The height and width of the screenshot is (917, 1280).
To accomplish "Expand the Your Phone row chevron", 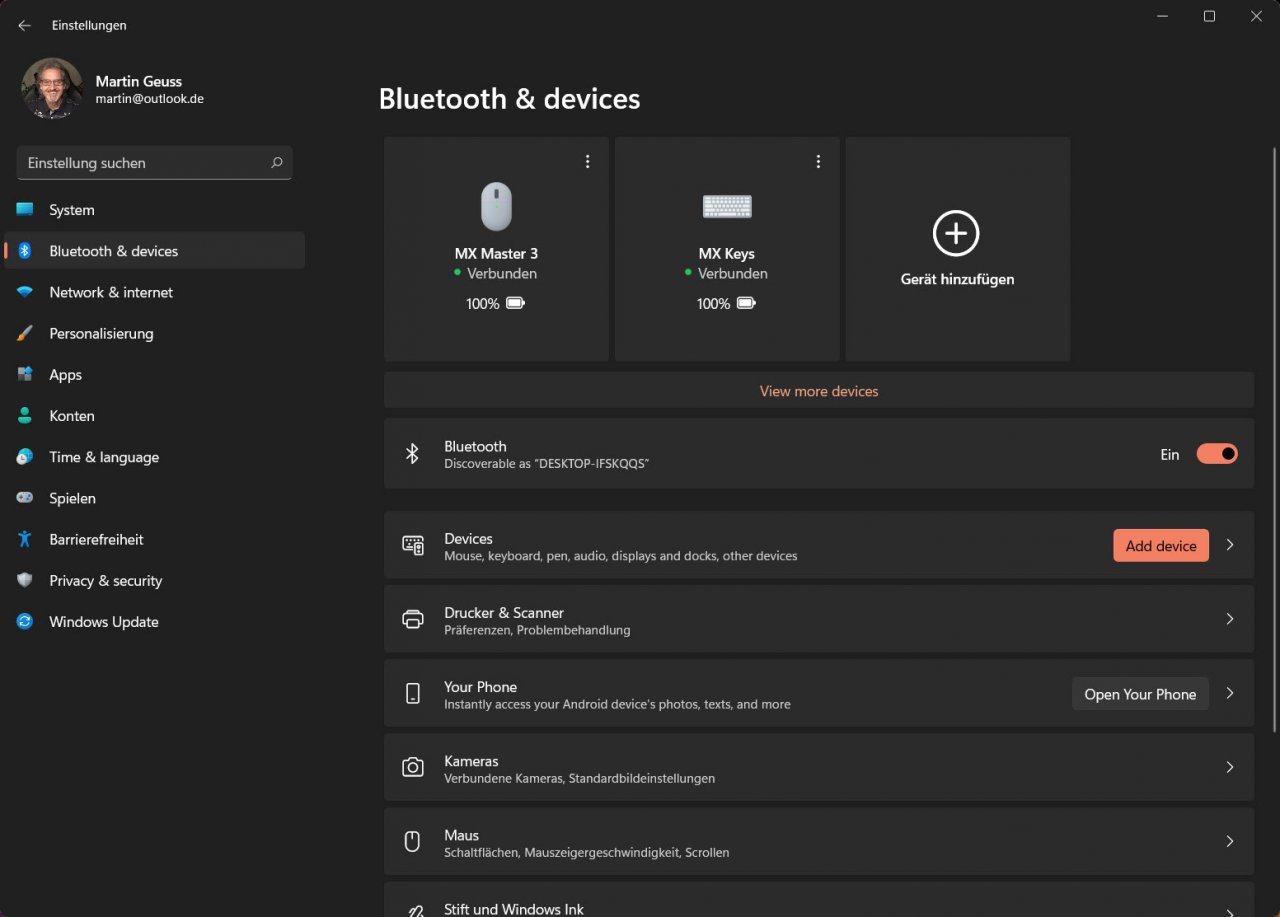I will [1230, 693].
